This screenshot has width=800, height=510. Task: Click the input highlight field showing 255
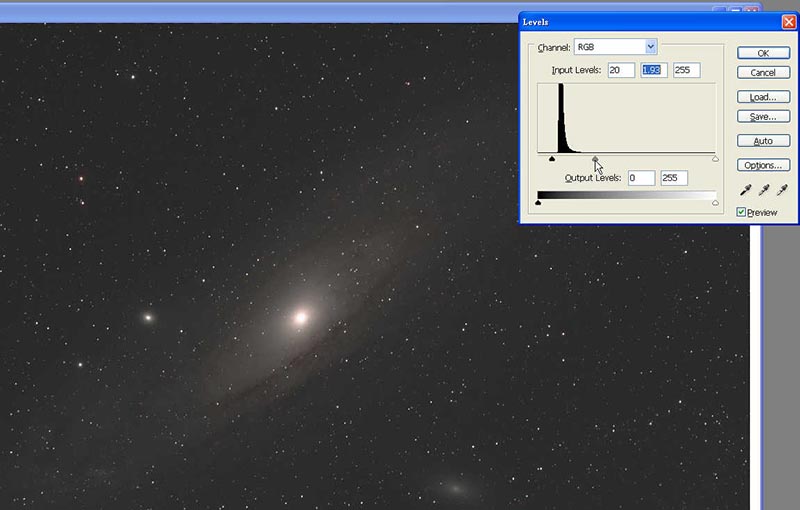[686, 70]
